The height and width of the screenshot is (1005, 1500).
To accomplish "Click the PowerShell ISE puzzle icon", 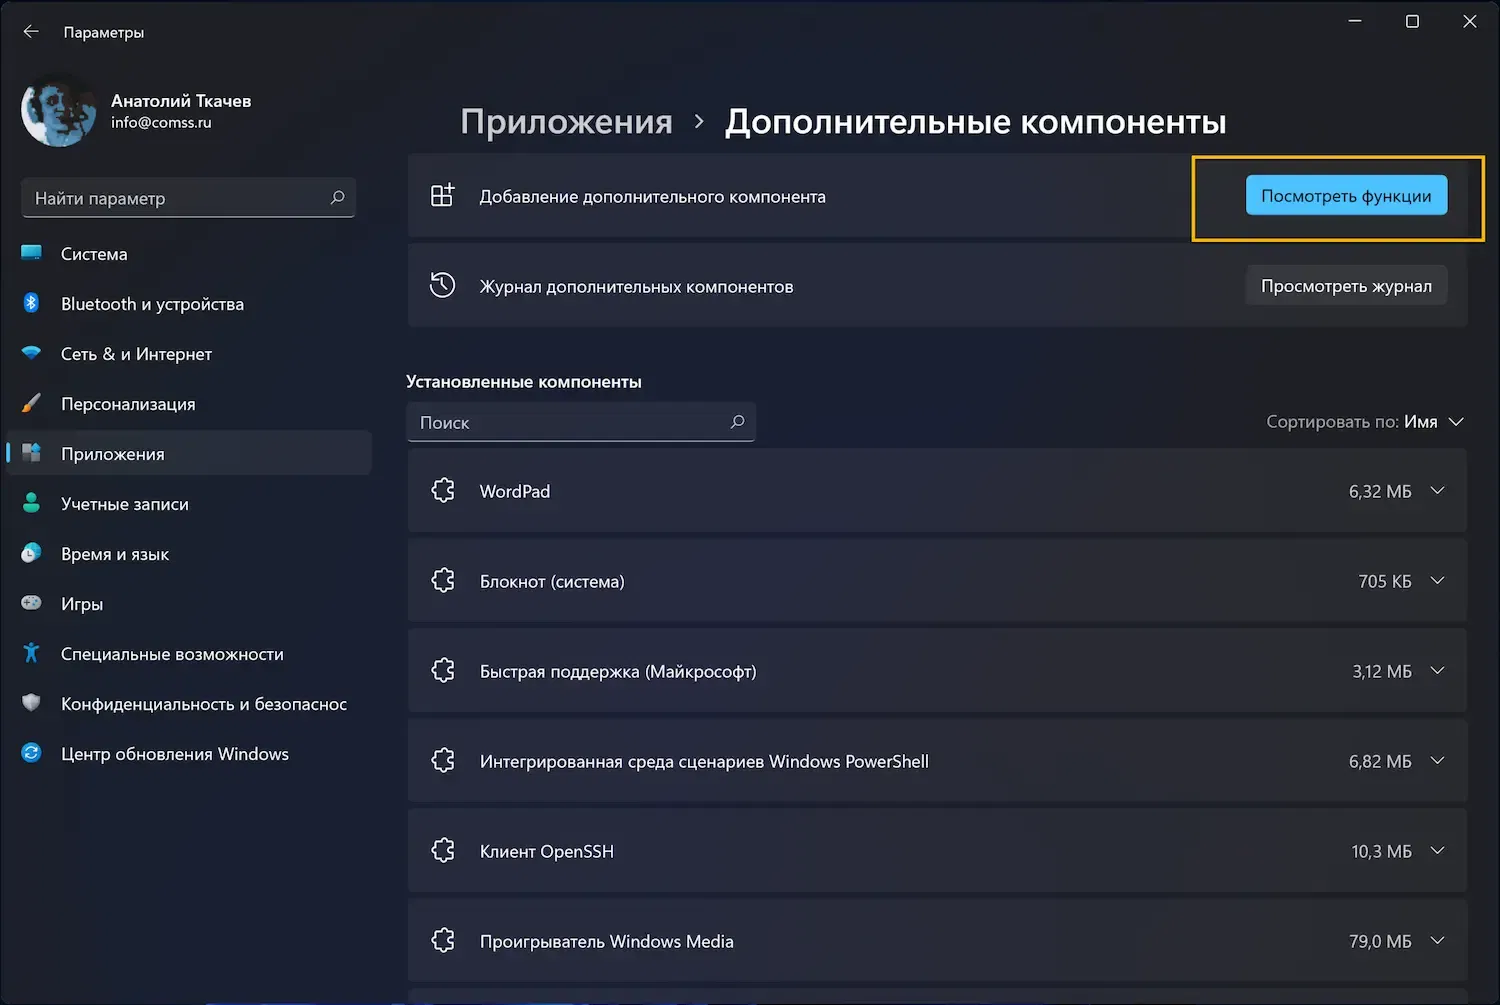I will click(443, 760).
